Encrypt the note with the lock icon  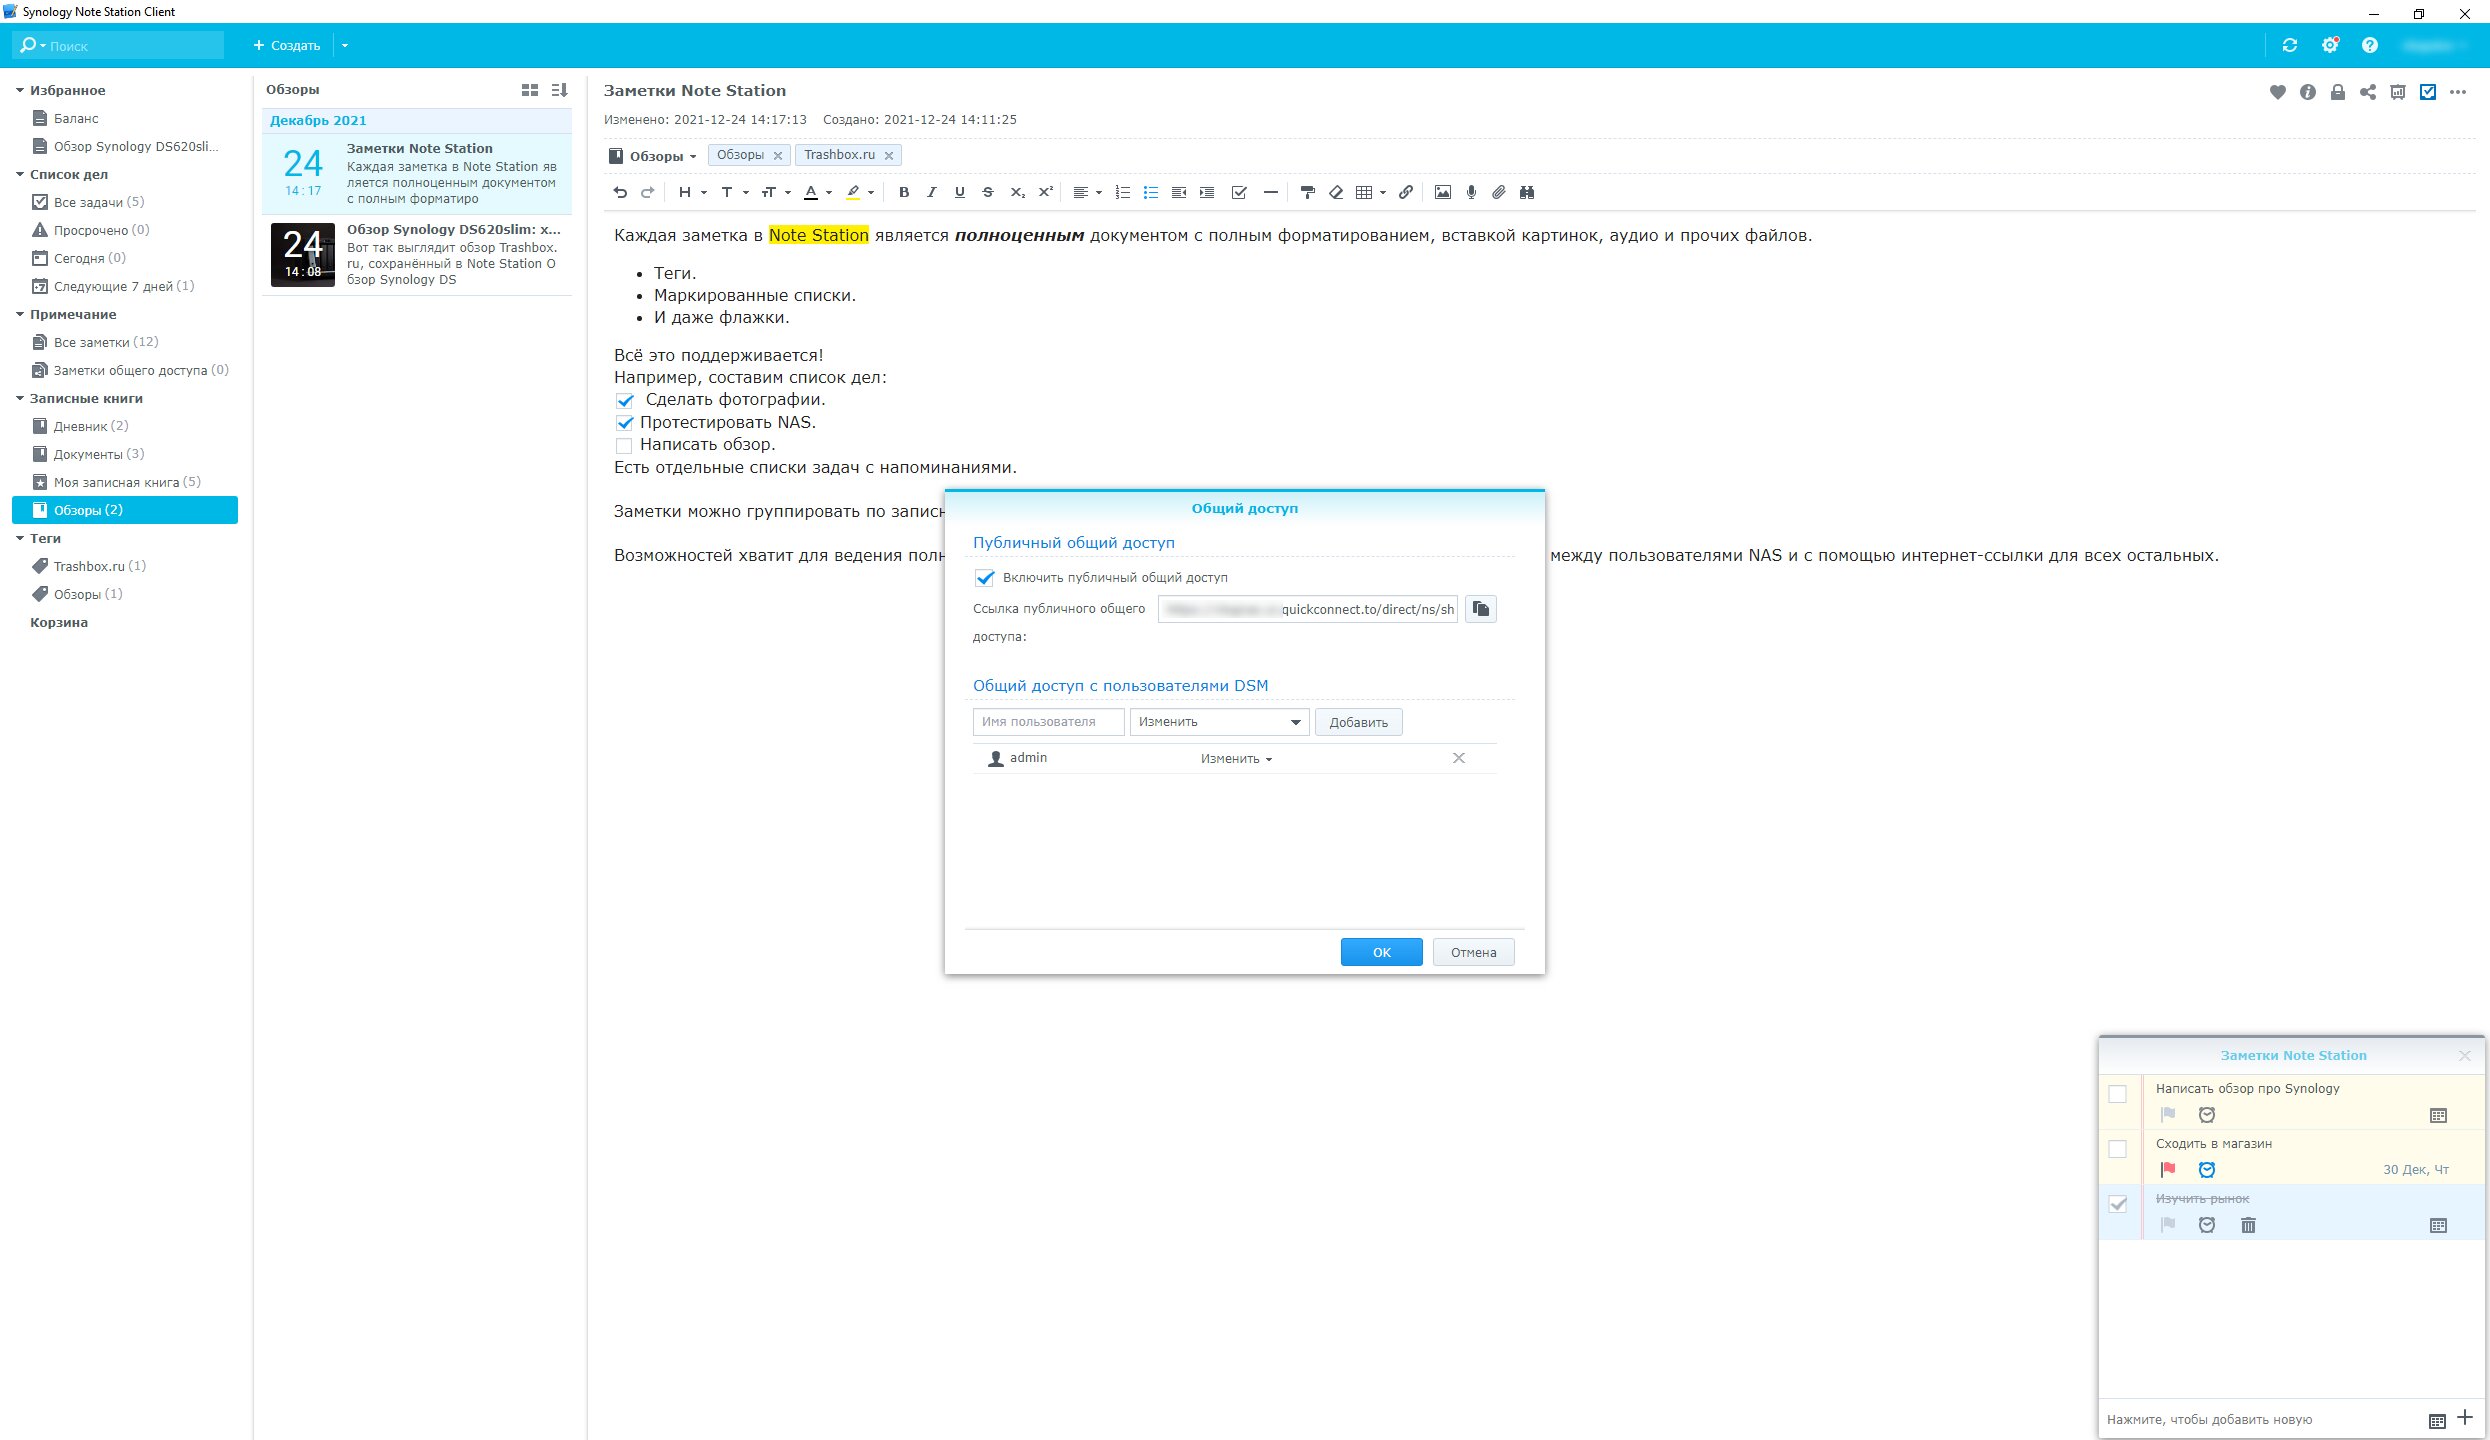coord(2338,92)
